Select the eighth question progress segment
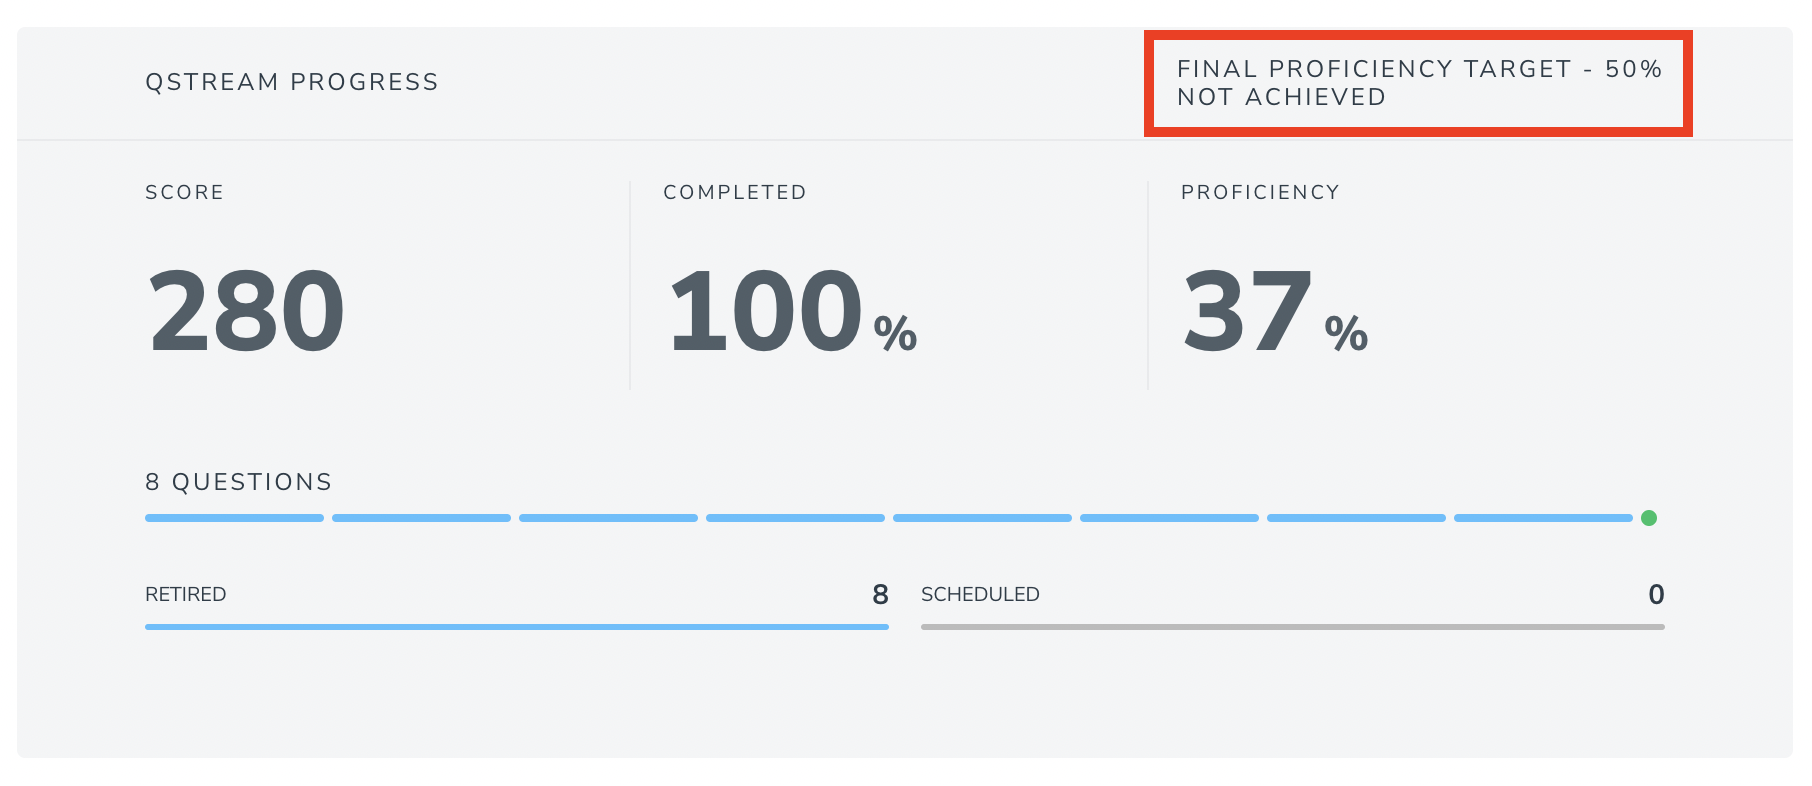This screenshot has height=786, width=1812. pyautogui.click(x=1543, y=518)
